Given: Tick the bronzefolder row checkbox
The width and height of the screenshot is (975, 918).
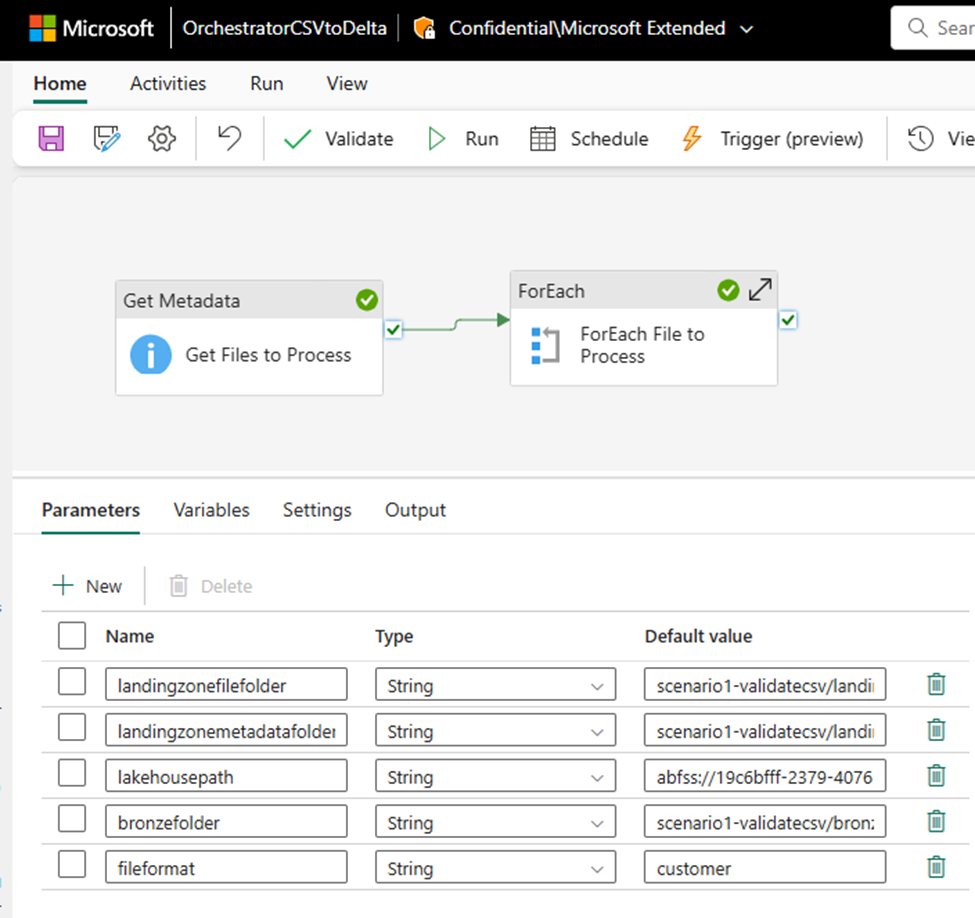Looking at the screenshot, I should pyautogui.click(x=72, y=818).
